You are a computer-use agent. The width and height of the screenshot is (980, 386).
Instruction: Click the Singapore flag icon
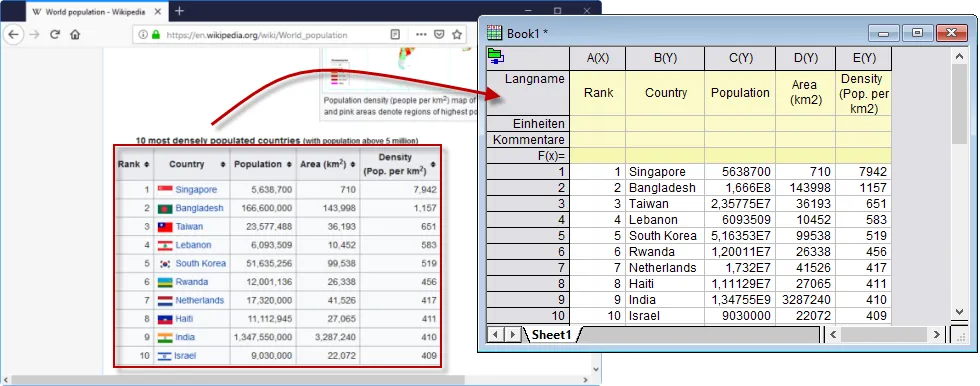pos(165,190)
